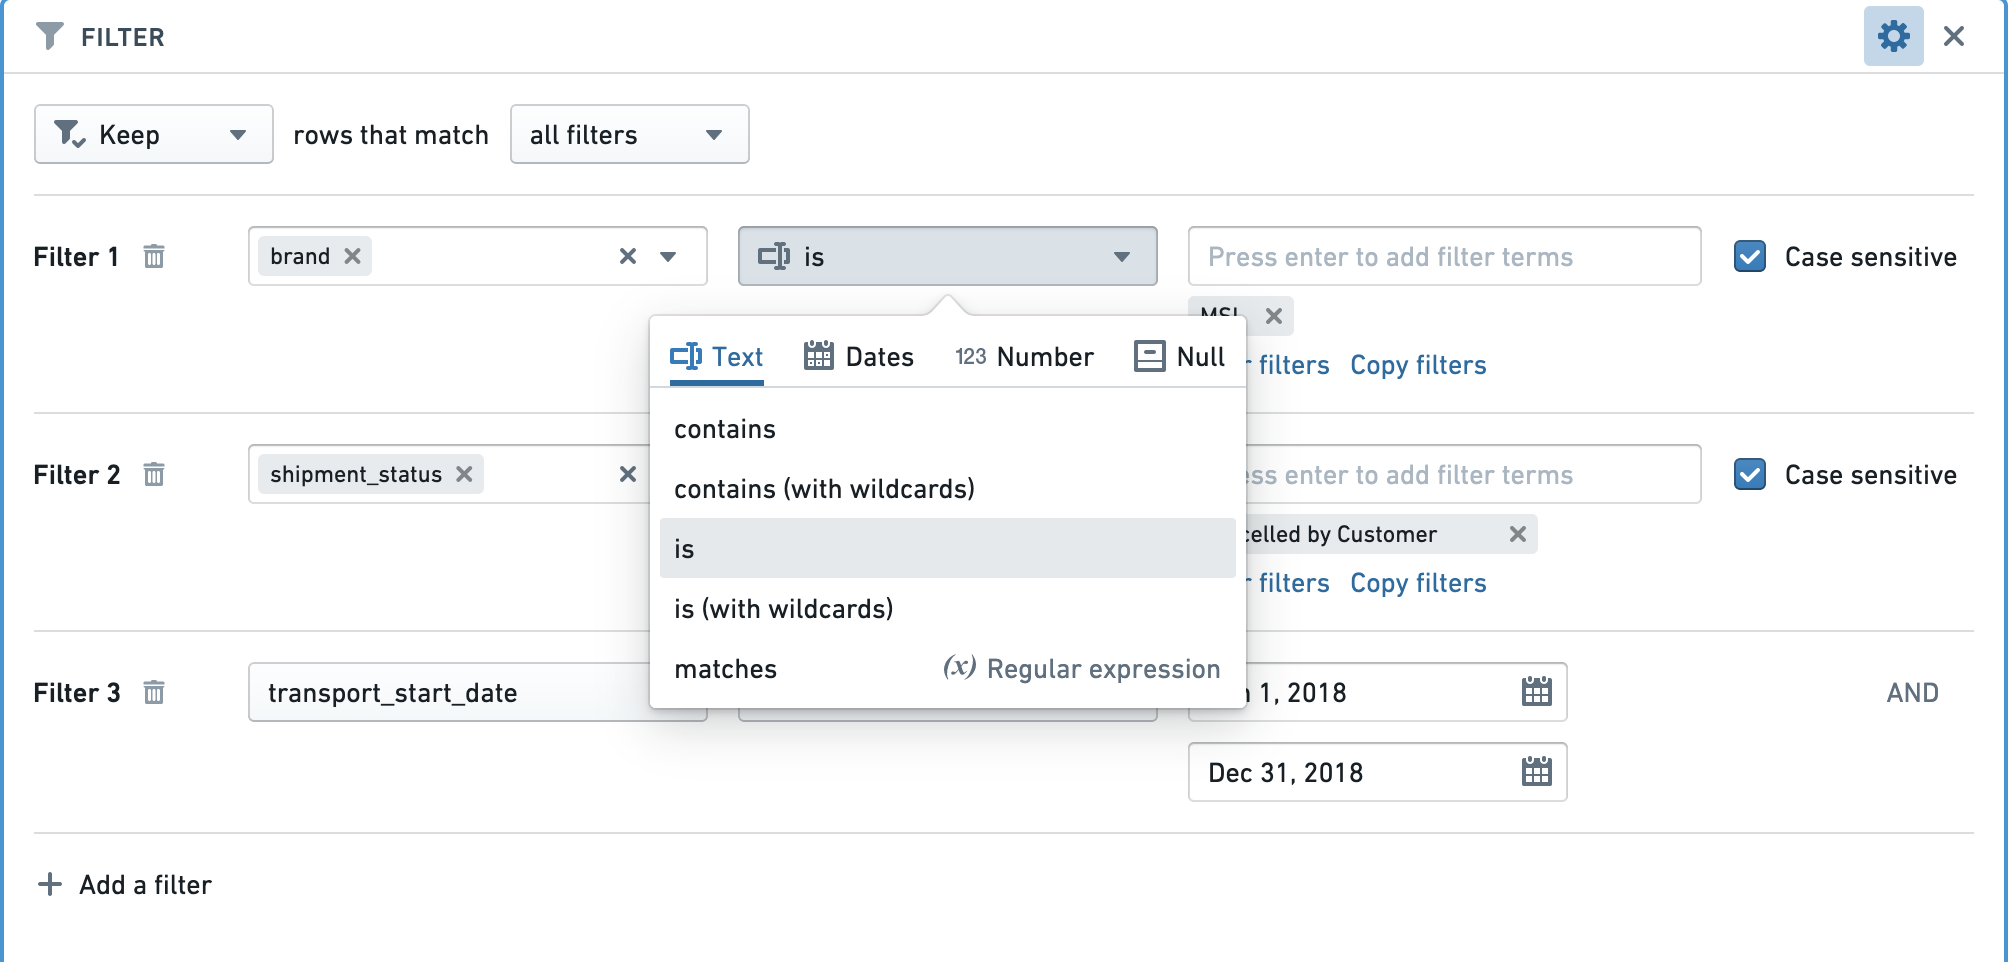This screenshot has height=962, width=2008.
Task: Clear the Filter 1 column selection
Action: click(x=628, y=256)
